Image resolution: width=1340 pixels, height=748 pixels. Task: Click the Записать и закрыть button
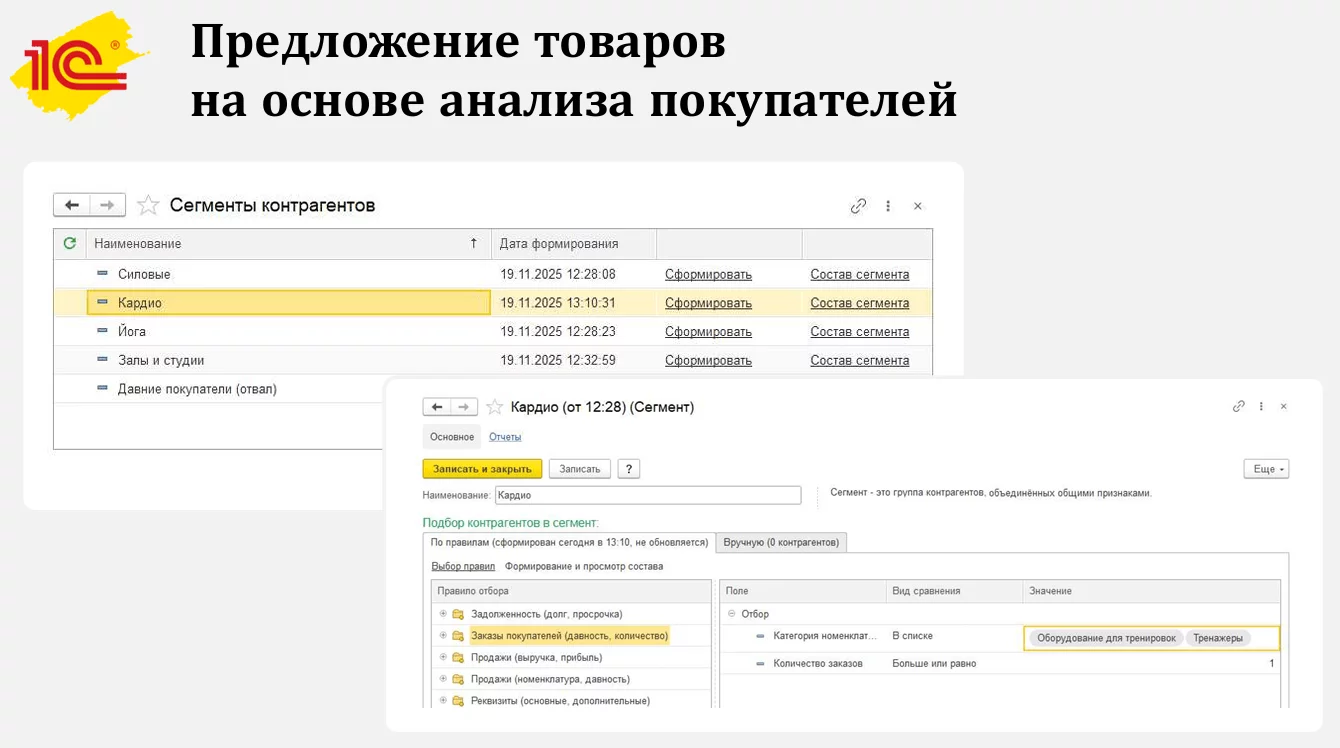(x=483, y=469)
